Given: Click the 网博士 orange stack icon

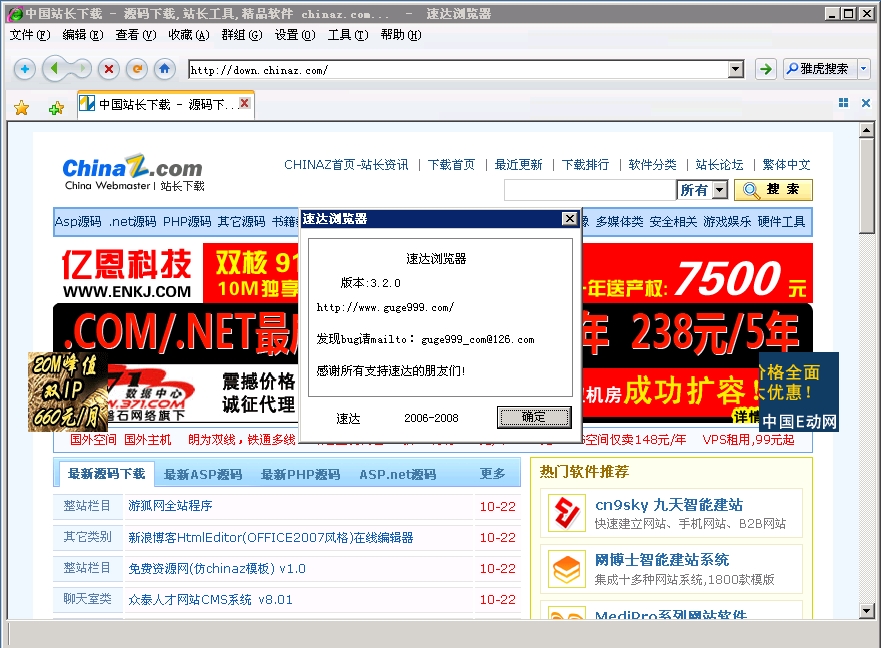Looking at the screenshot, I should click(x=566, y=569).
